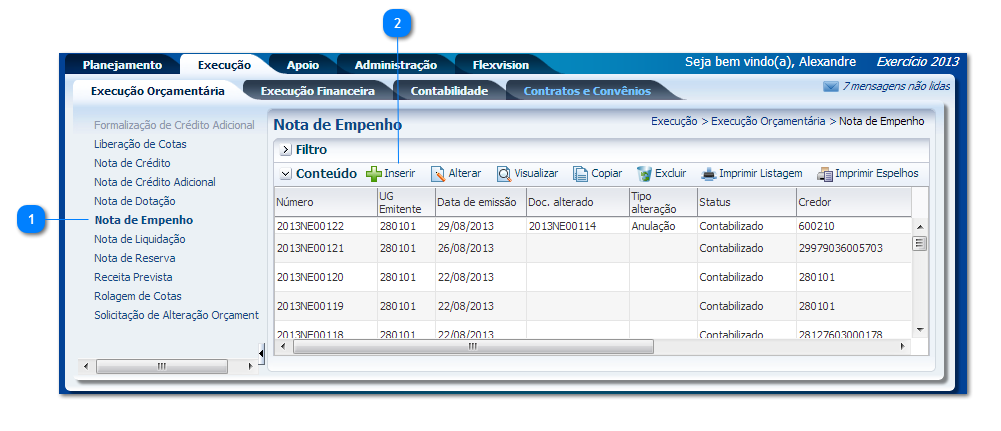Collapse the left sidebar with splitter arrow
Image resolution: width=1001 pixels, height=431 pixels.
(x=261, y=351)
